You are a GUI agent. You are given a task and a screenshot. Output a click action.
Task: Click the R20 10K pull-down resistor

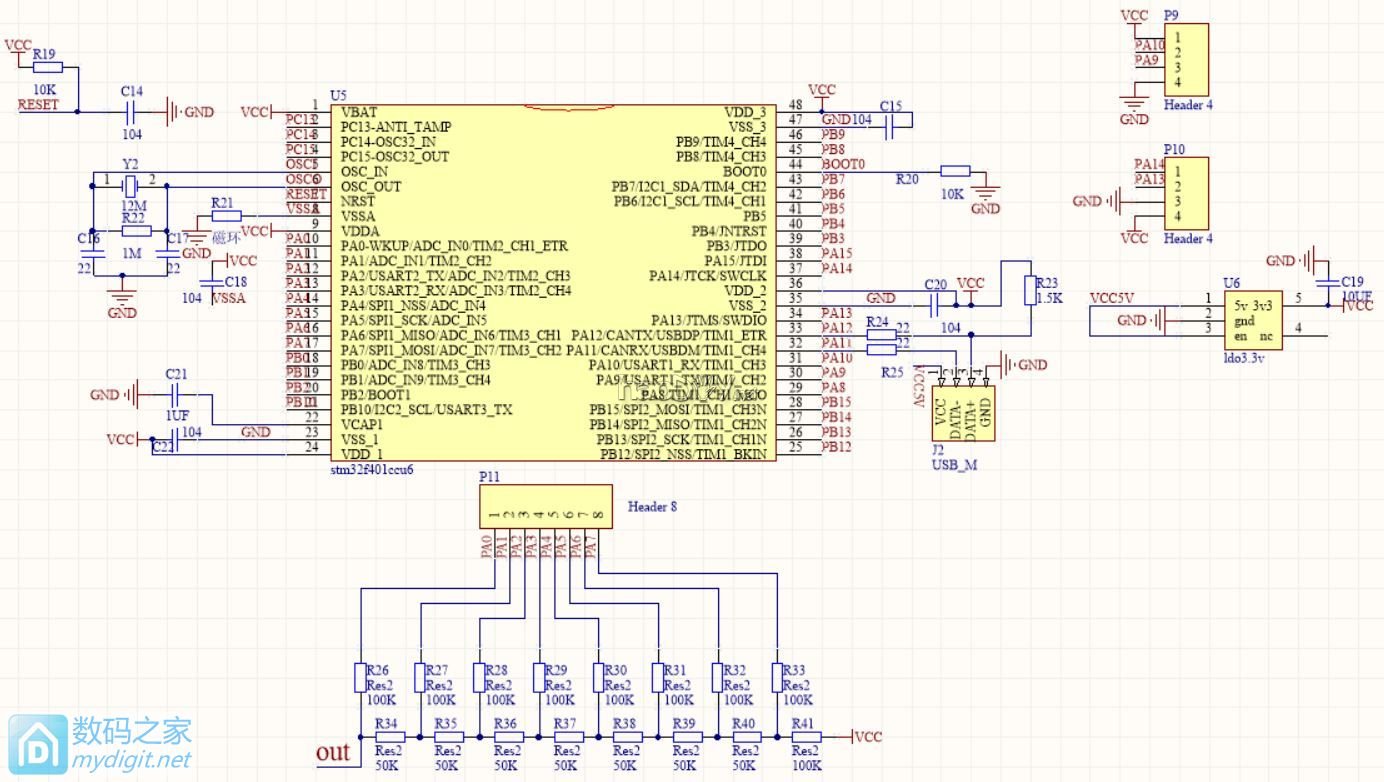pyautogui.click(x=954, y=171)
